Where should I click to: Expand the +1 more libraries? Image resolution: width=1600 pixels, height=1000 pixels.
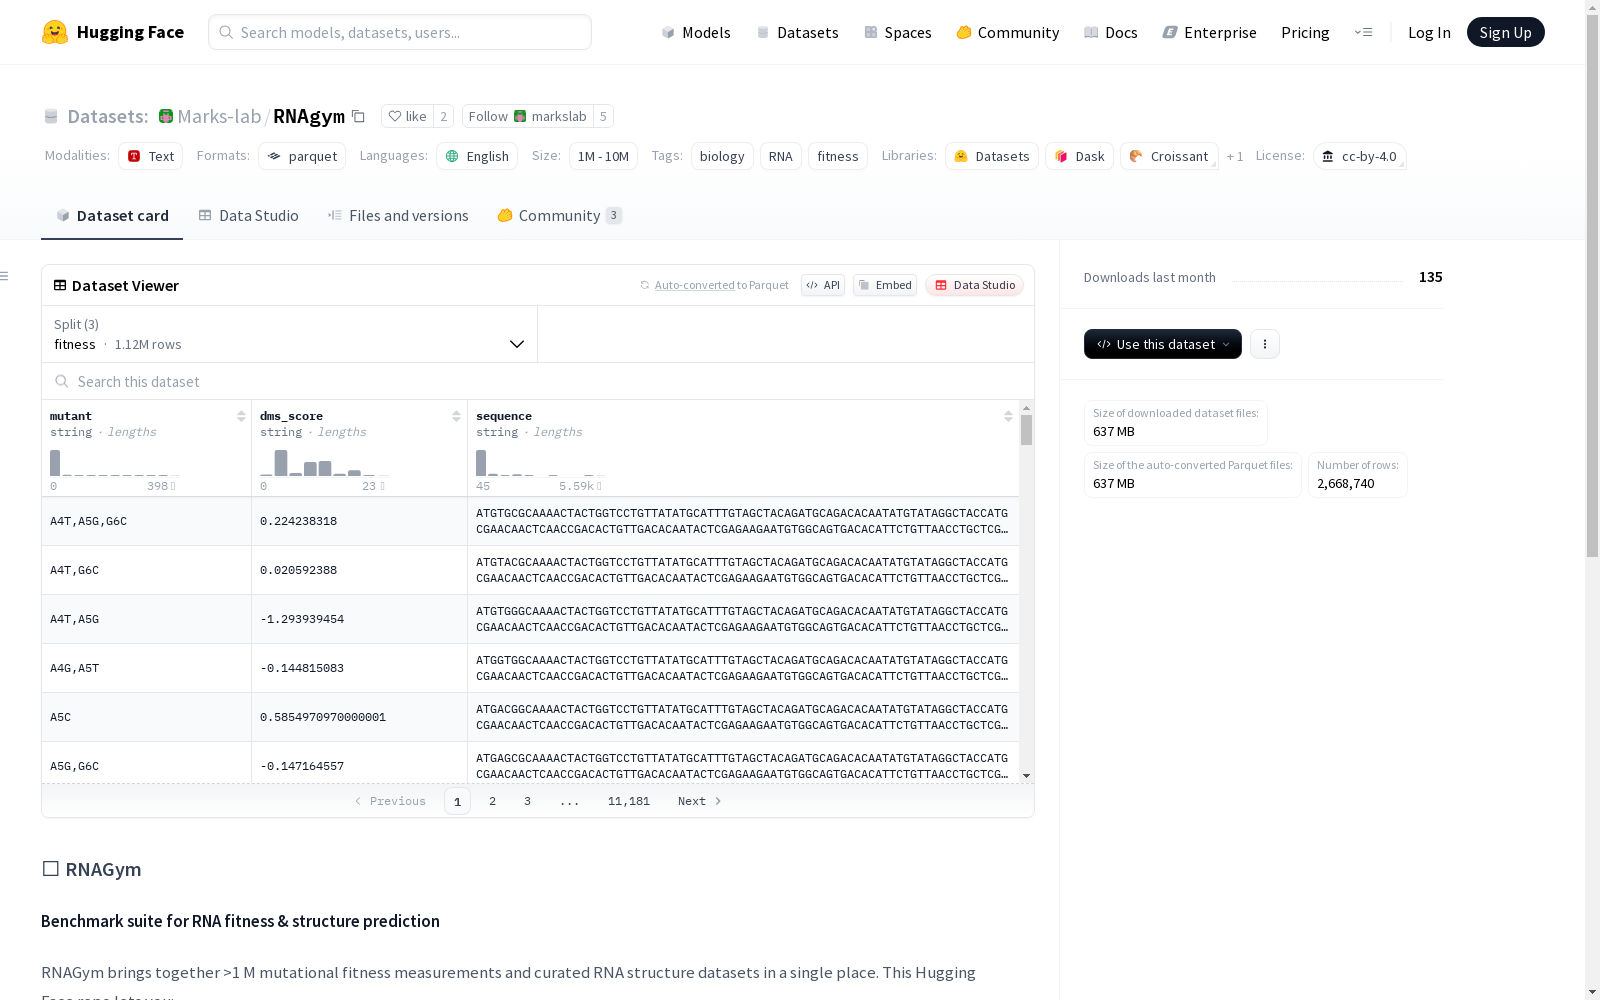[1235, 156]
